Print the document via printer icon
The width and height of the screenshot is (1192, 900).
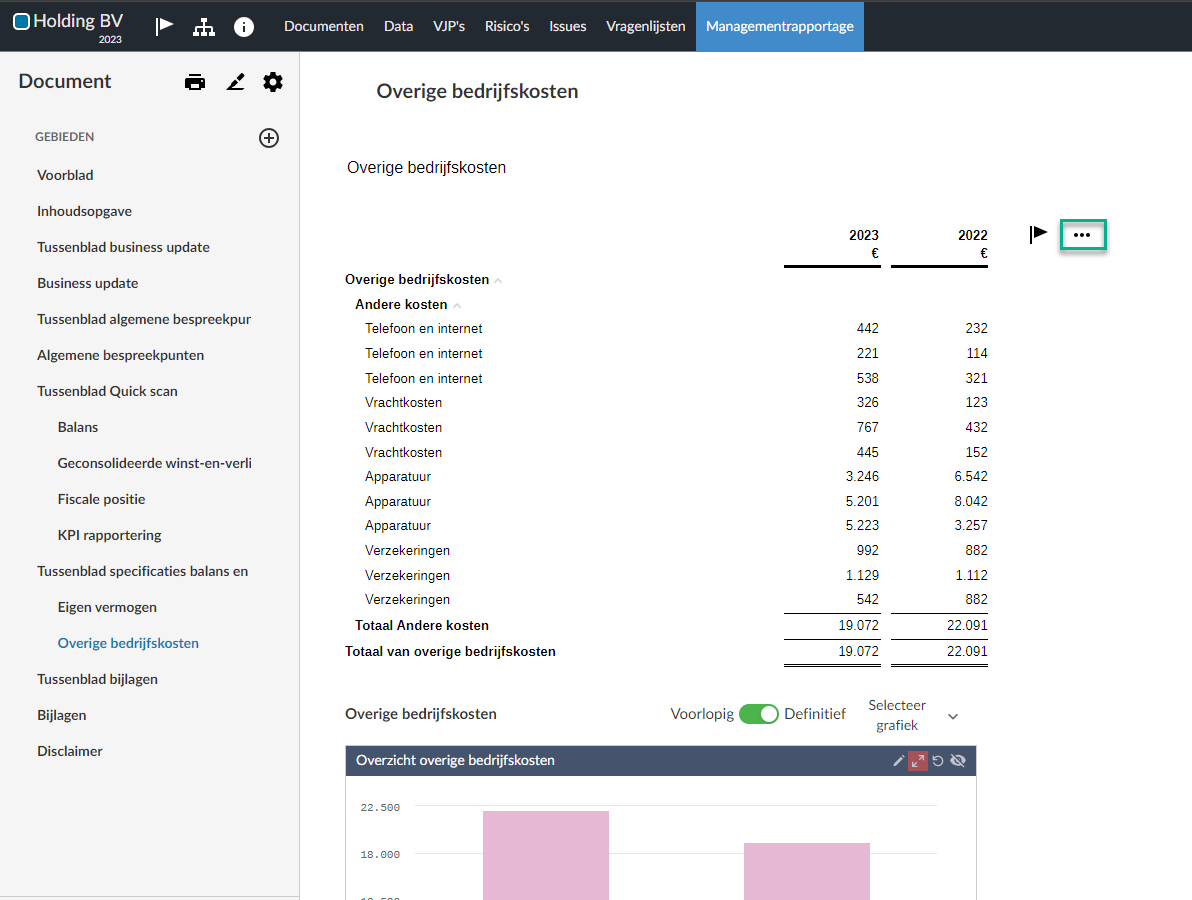pos(195,82)
